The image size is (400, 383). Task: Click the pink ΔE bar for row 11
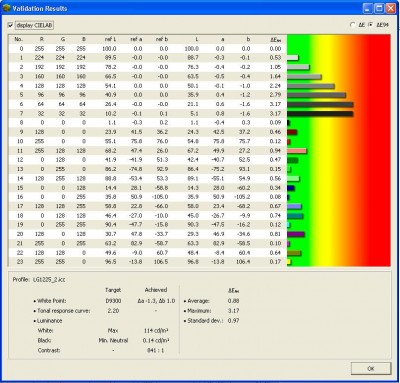coord(297,151)
